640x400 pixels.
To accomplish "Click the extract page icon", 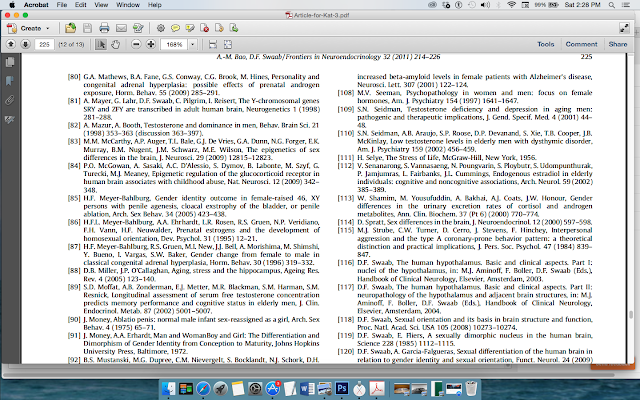I will click(x=234, y=28).
